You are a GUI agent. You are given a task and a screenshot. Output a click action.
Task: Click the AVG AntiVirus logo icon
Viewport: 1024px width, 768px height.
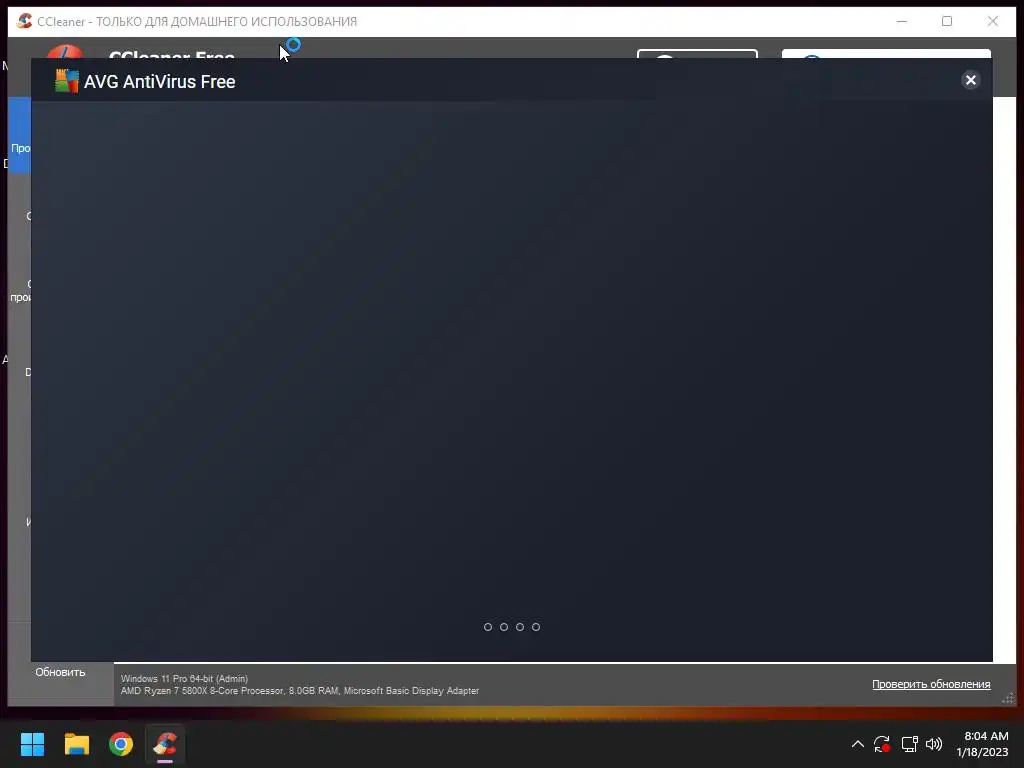click(67, 81)
